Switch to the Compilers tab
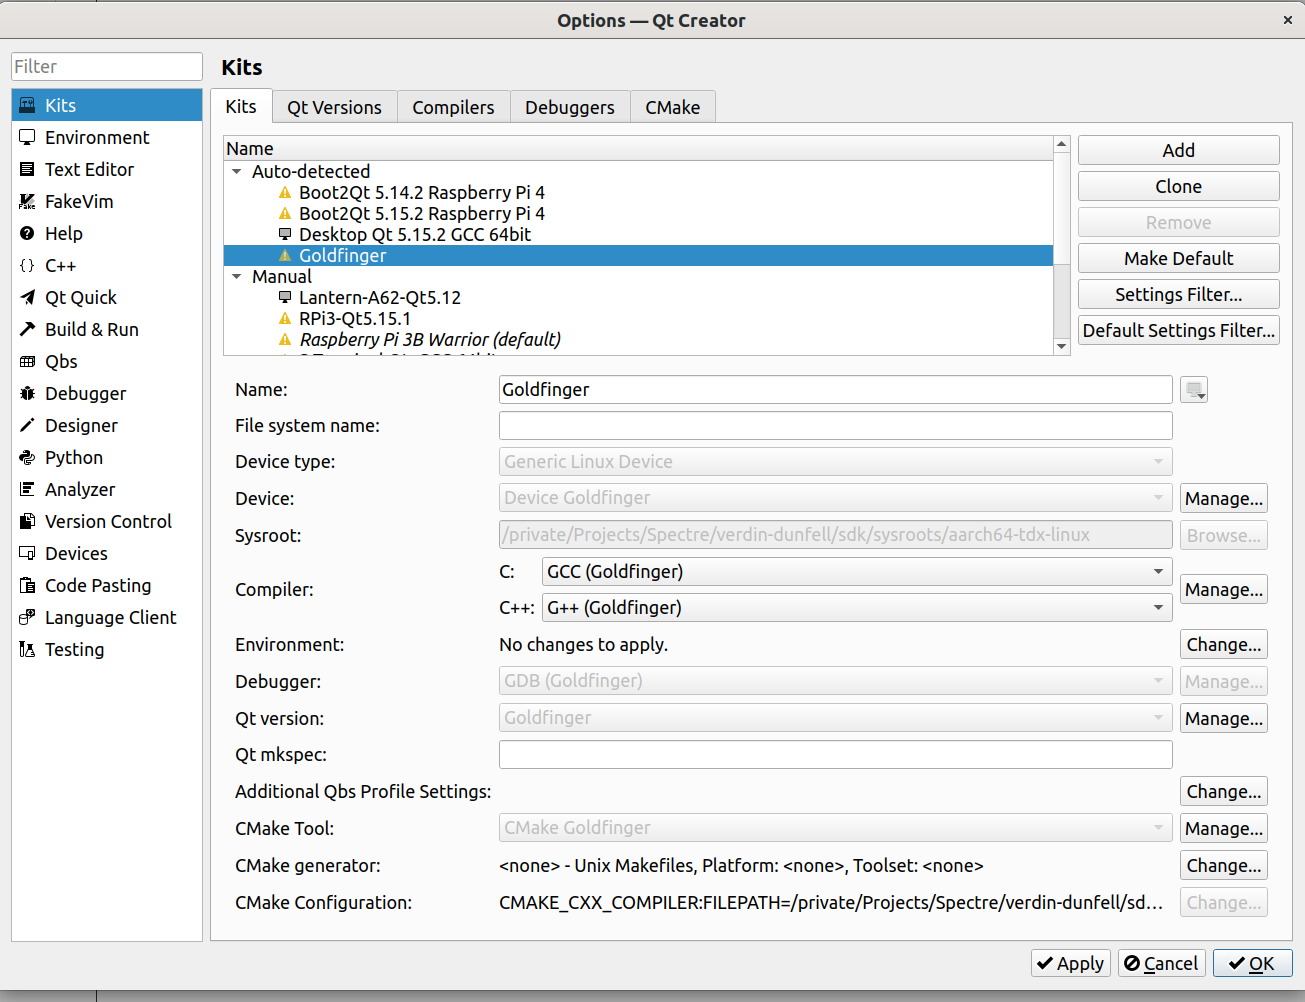 (x=453, y=106)
